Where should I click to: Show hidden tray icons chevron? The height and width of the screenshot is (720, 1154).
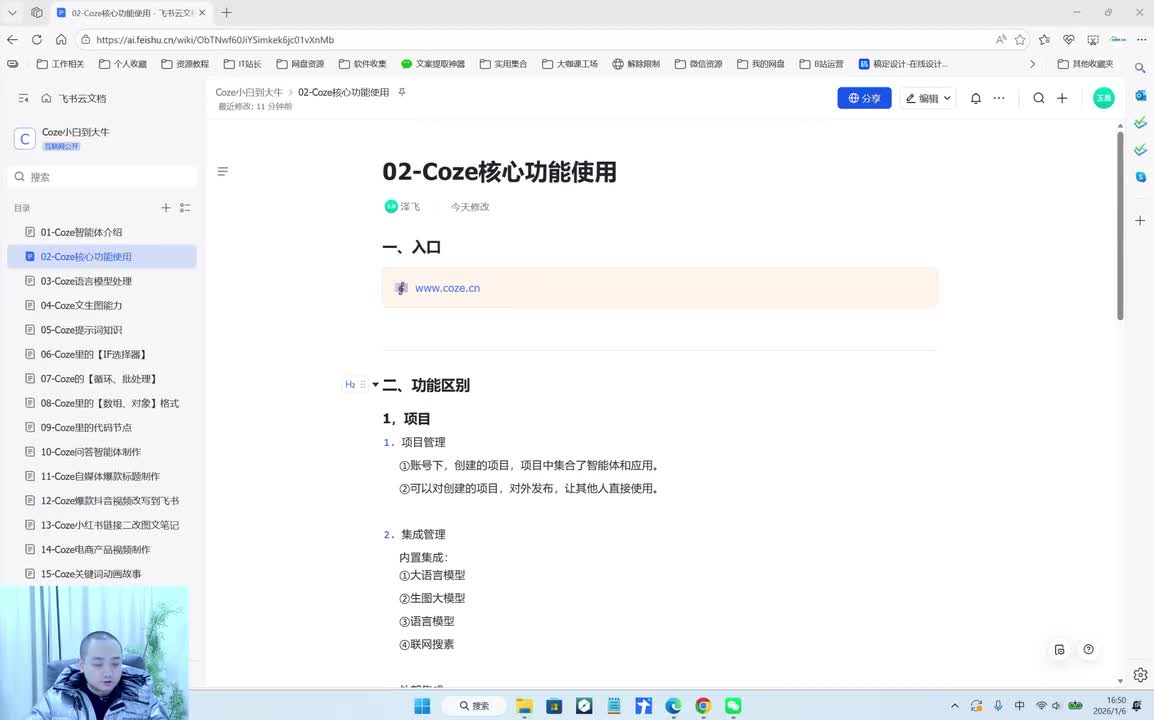coord(955,706)
